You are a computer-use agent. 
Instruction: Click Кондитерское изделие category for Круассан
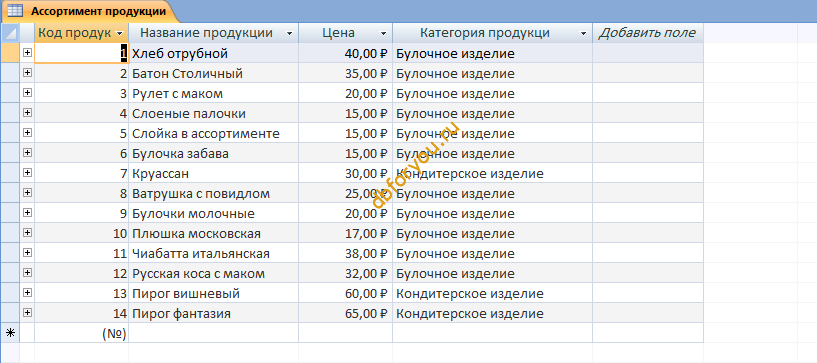coord(492,173)
